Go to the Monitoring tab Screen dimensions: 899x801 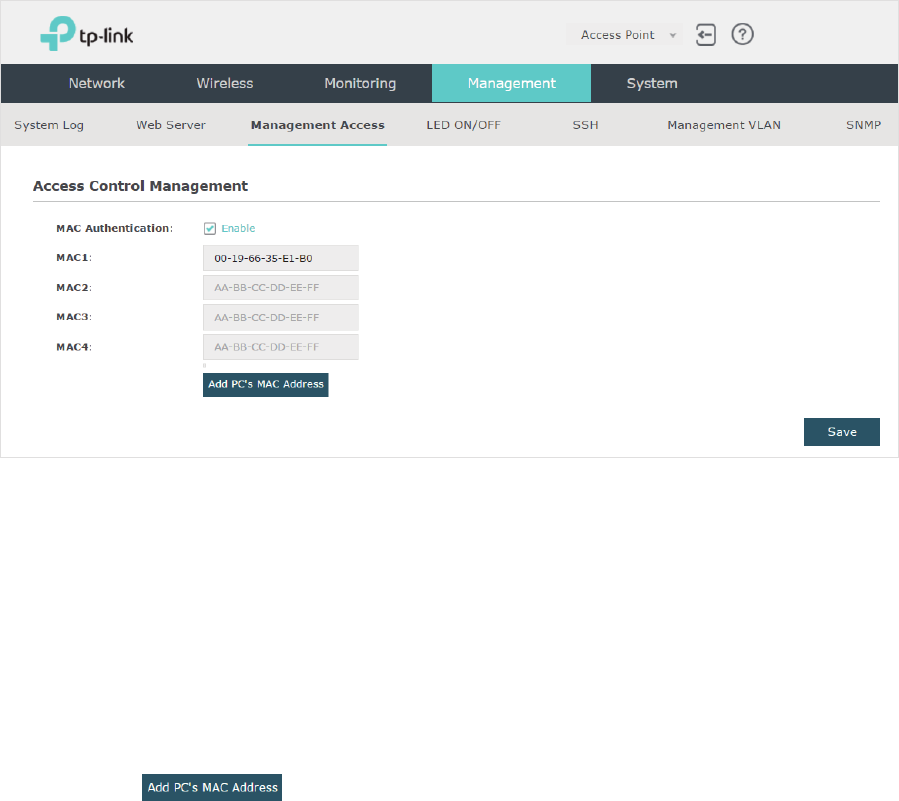point(360,83)
